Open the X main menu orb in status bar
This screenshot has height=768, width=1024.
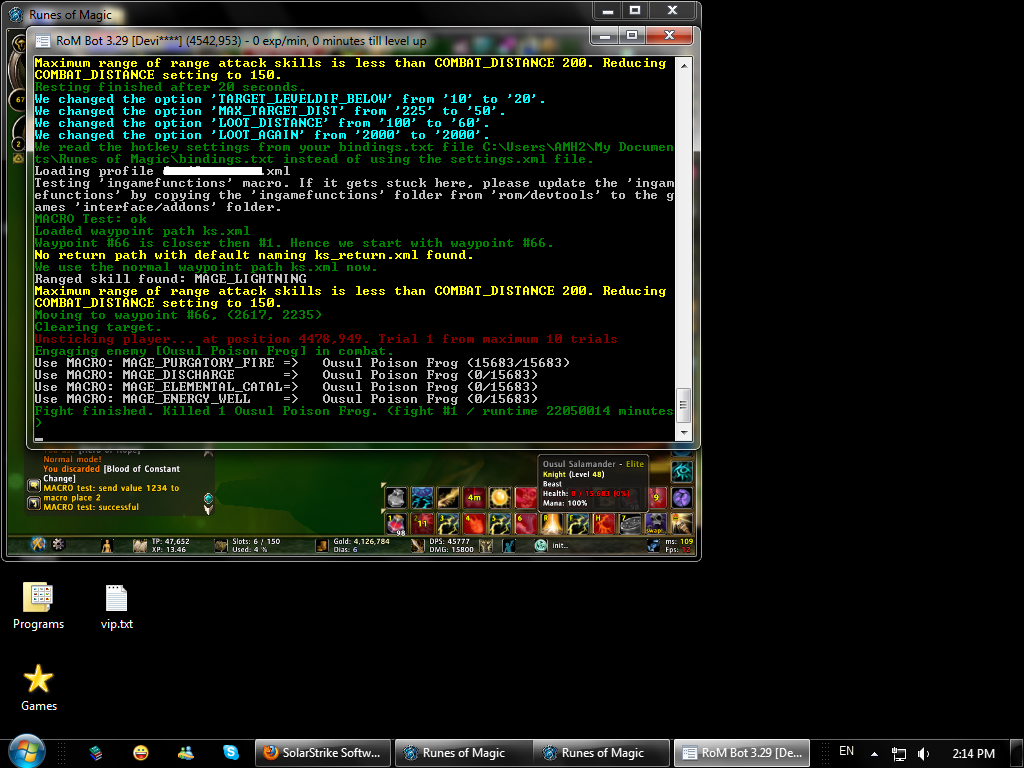click(38, 544)
